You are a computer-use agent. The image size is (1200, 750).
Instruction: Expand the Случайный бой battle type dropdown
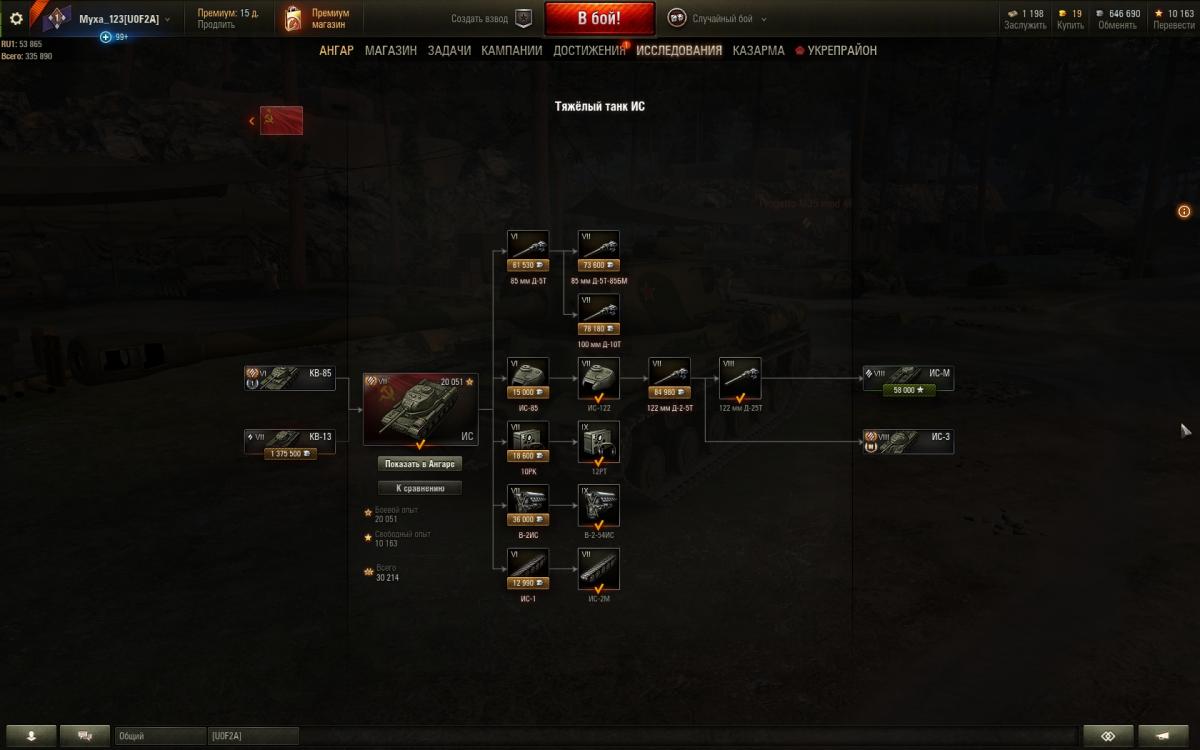pos(718,18)
